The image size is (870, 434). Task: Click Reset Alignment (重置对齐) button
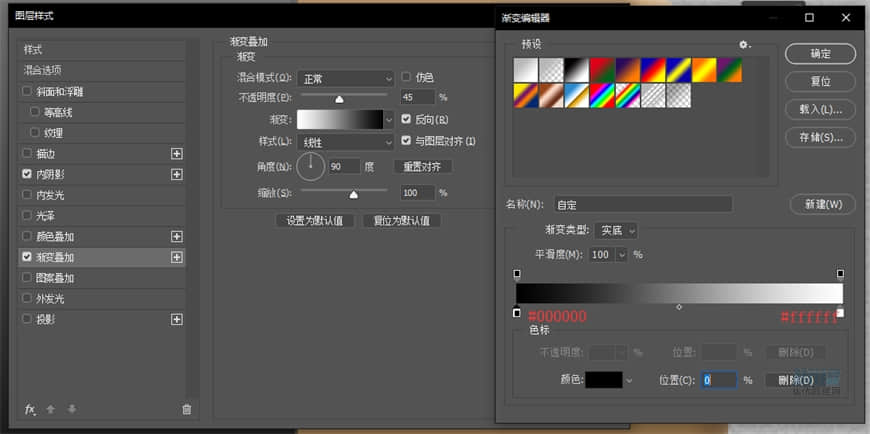[423, 166]
